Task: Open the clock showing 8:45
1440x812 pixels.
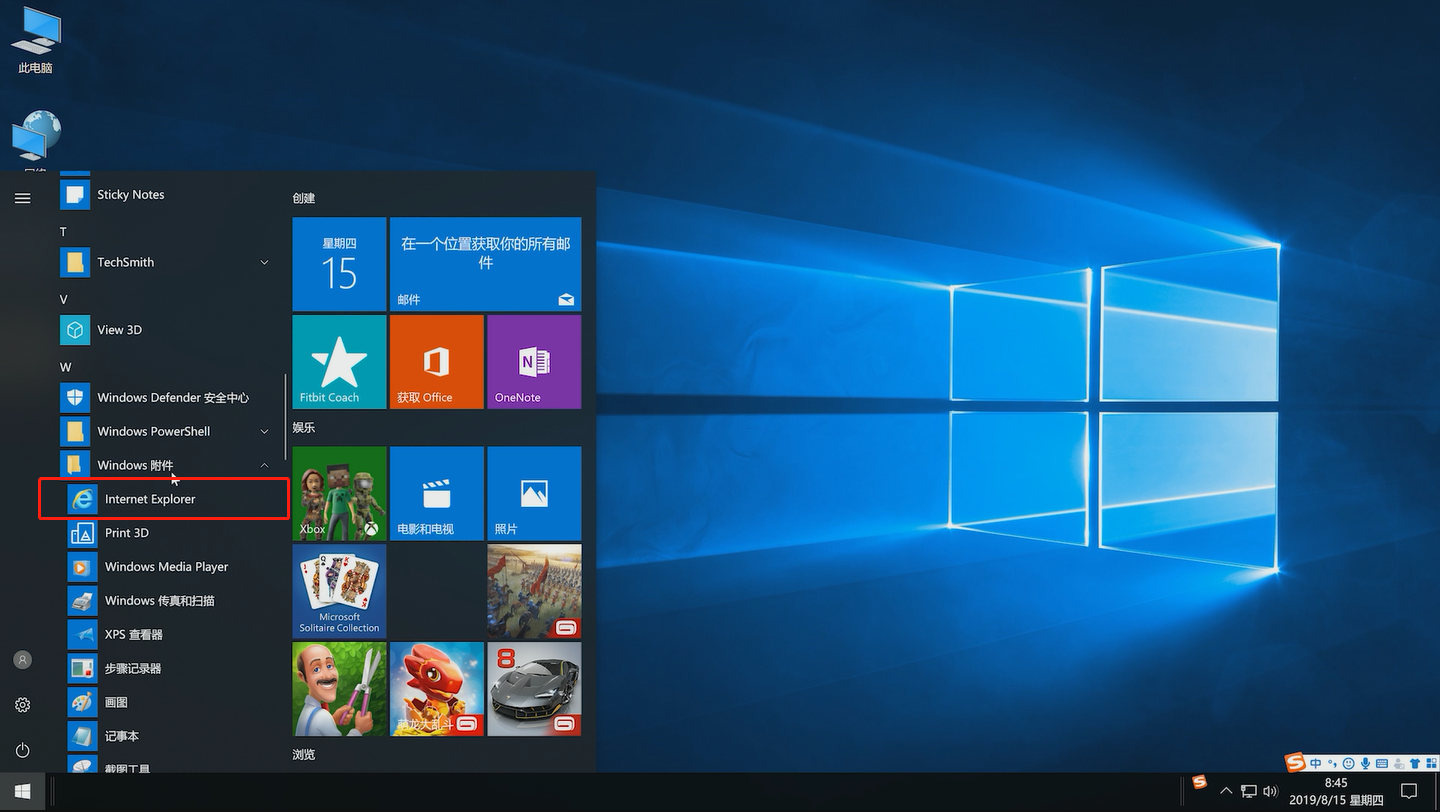Action: 1336,792
